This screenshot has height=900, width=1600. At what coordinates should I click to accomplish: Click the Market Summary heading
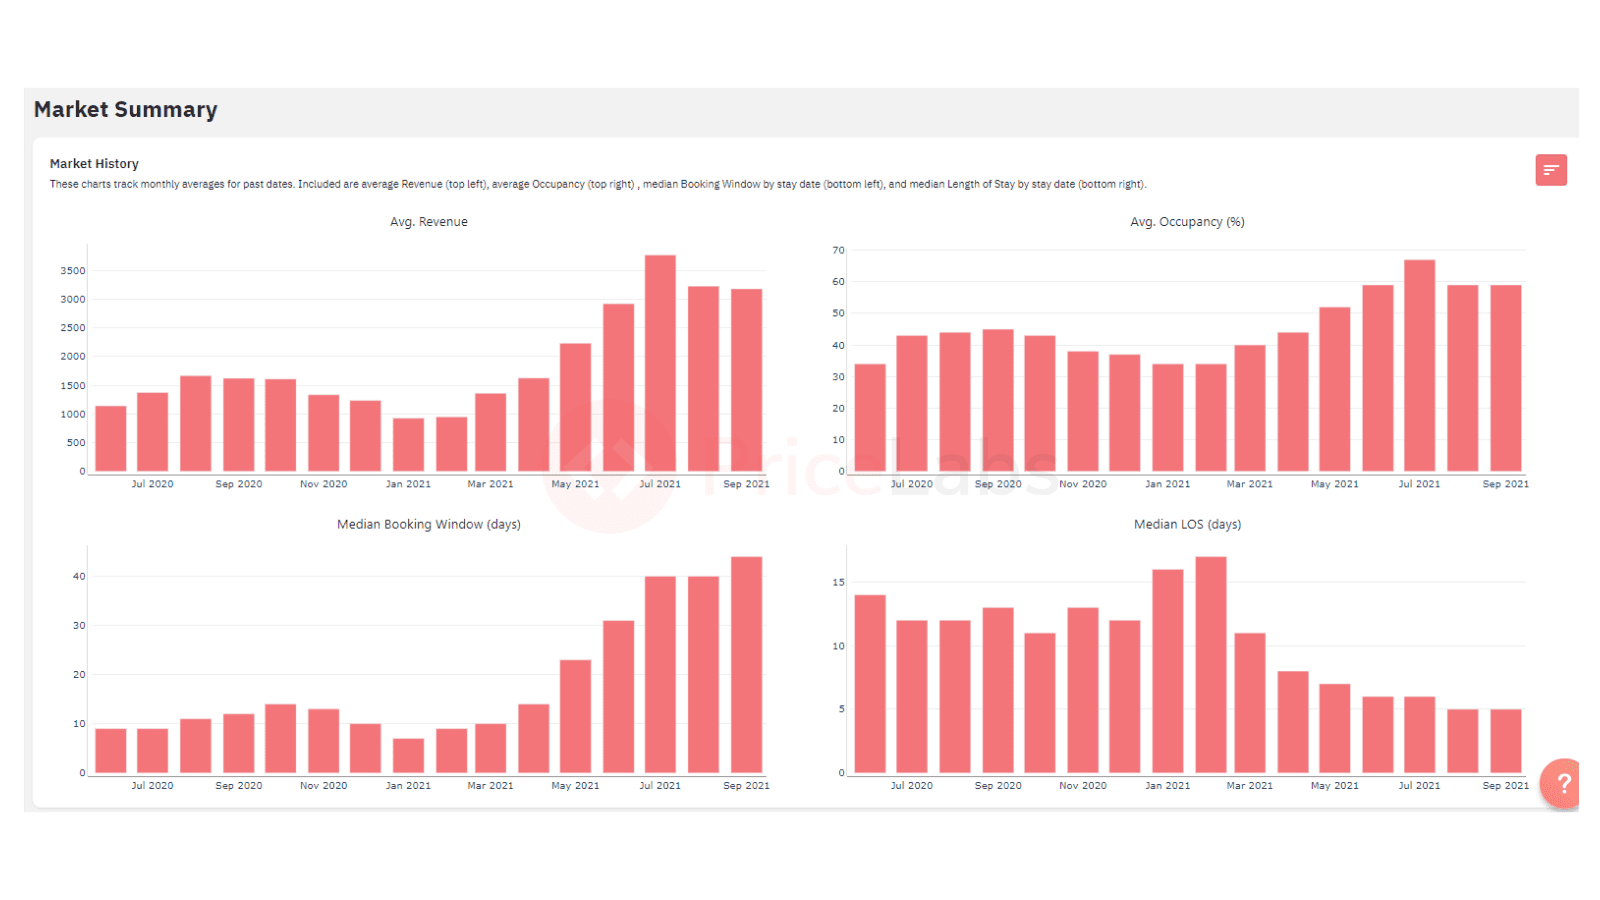125,110
